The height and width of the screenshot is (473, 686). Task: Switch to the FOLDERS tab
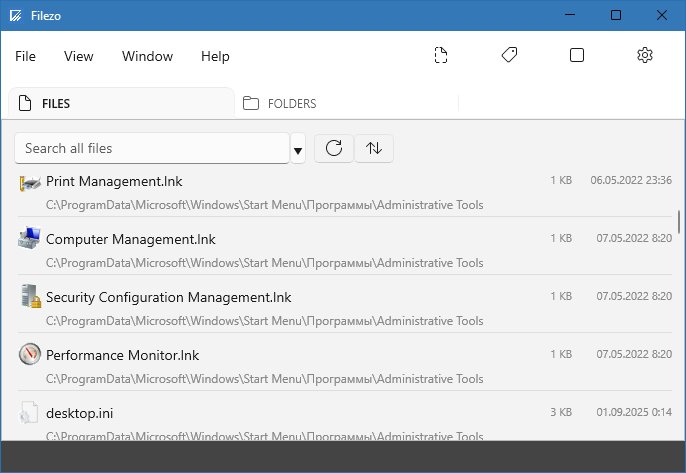pyautogui.click(x=347, y=103)
